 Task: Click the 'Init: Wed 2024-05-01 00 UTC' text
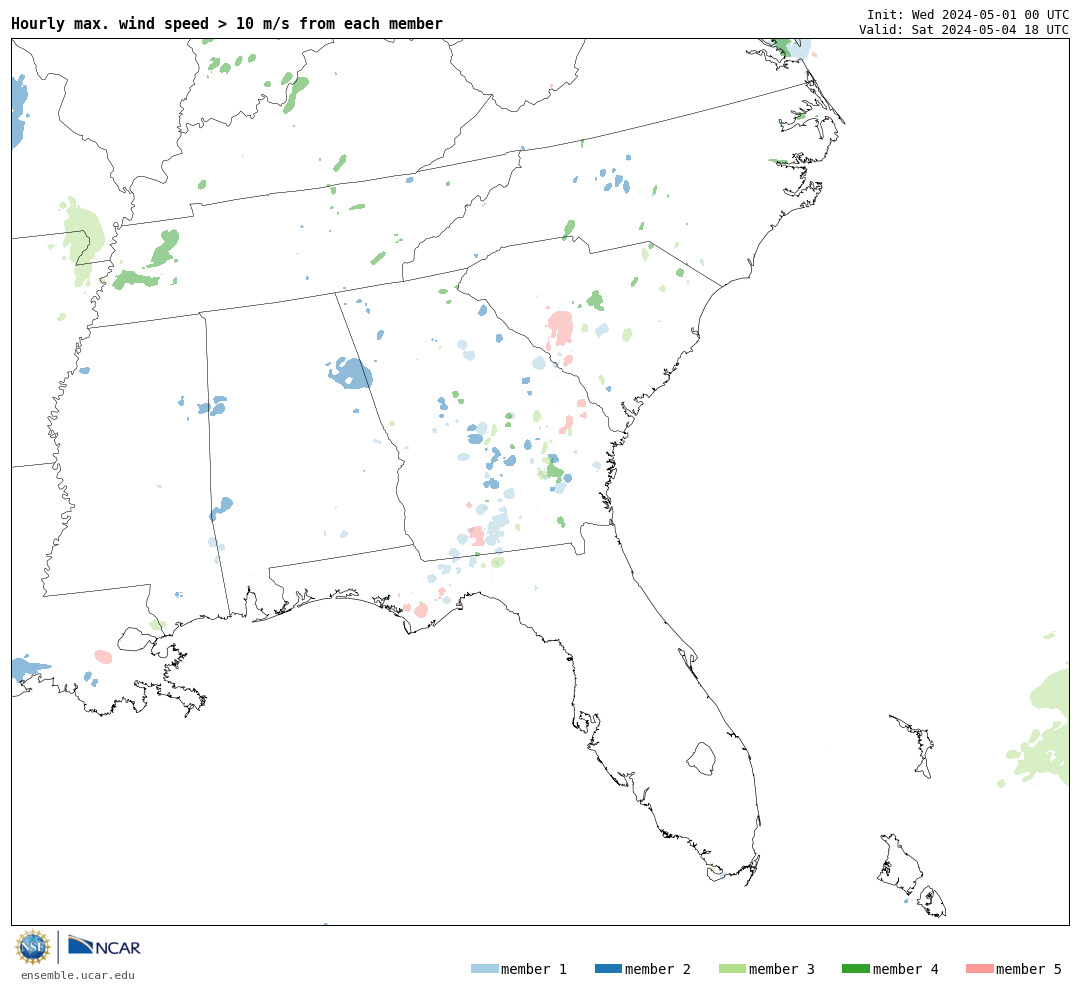pyautogui.click(x=968, y=14)
